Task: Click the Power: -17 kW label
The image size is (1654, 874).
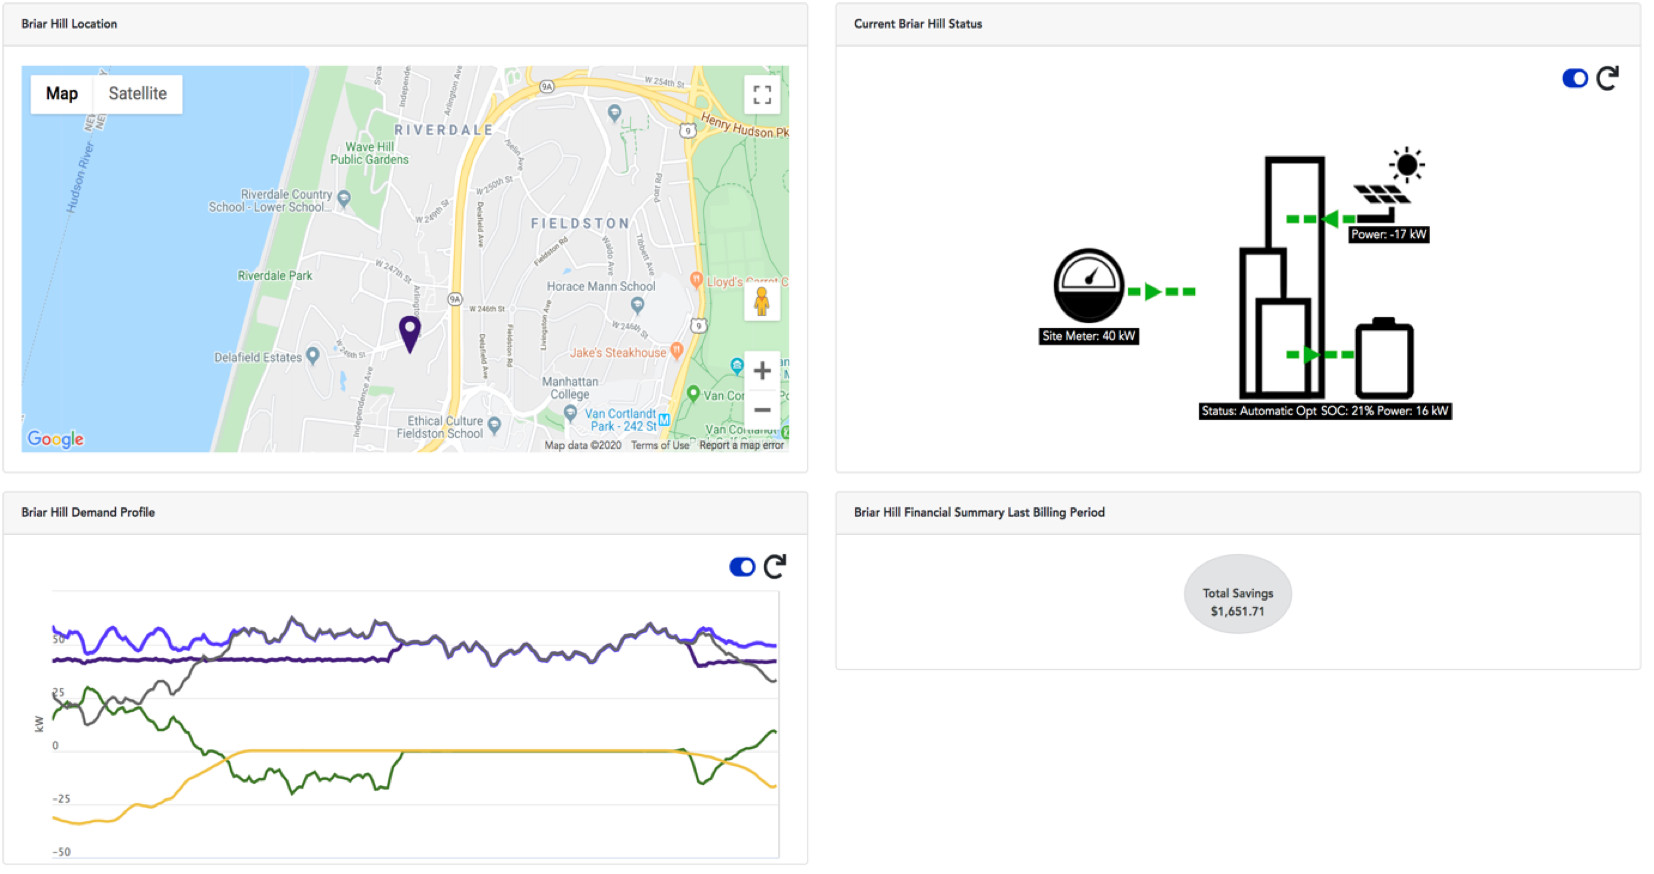Action: (1389, 235)
